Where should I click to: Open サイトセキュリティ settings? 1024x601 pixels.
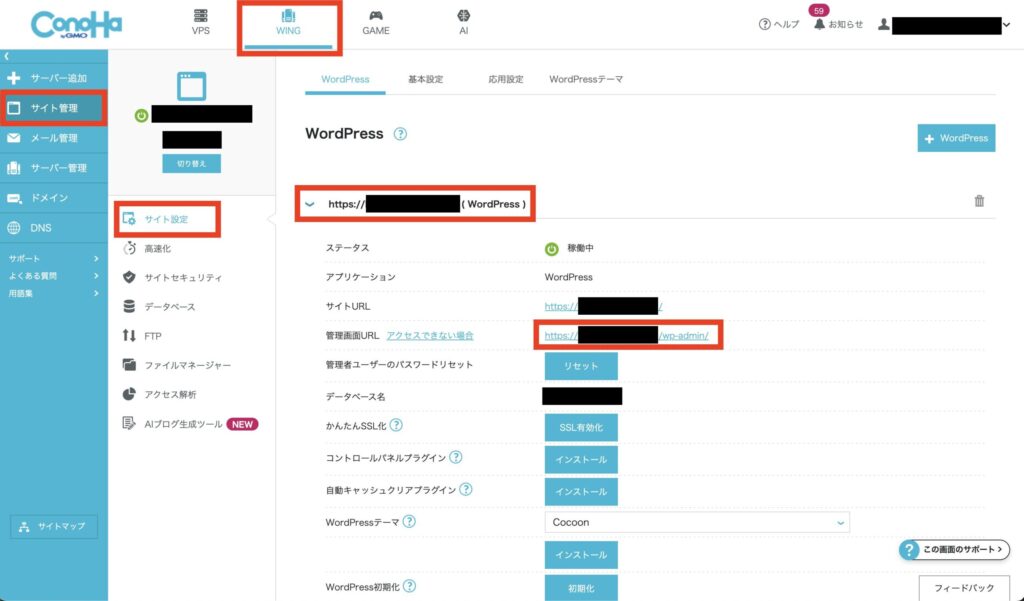click(x=172, y=278)
